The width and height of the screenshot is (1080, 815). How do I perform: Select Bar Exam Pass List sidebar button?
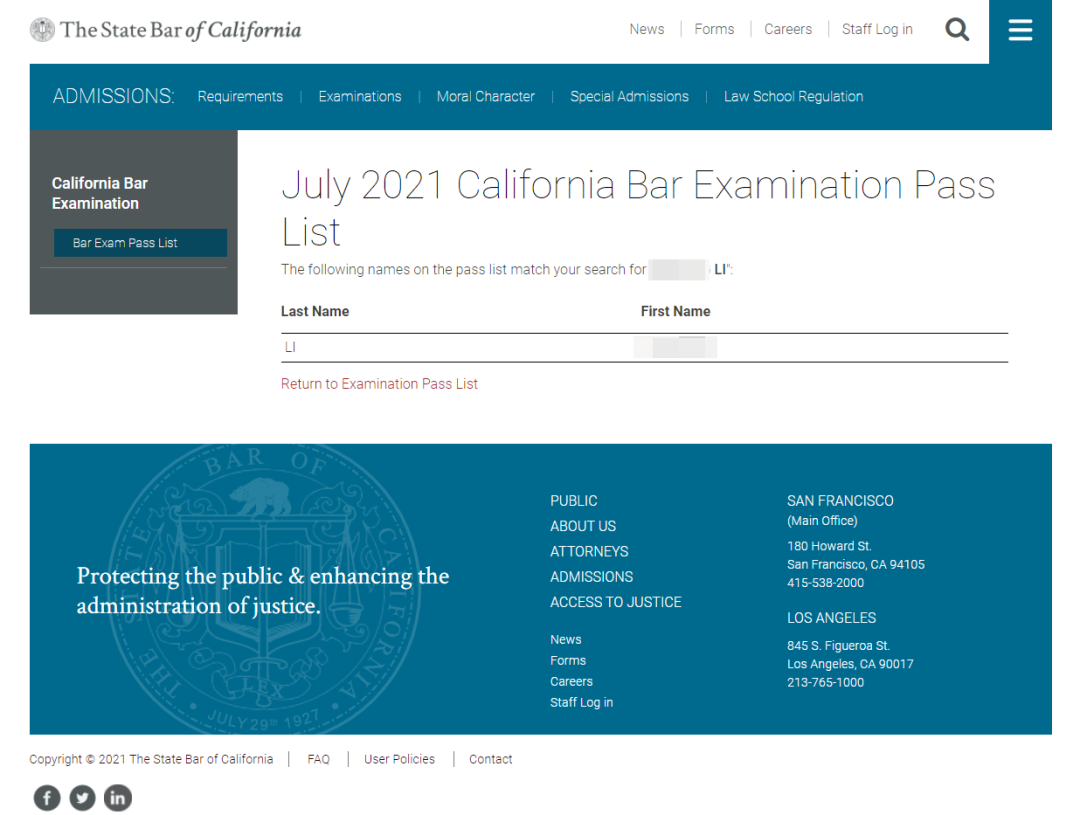pyautogui.click(x=141, y=243)
